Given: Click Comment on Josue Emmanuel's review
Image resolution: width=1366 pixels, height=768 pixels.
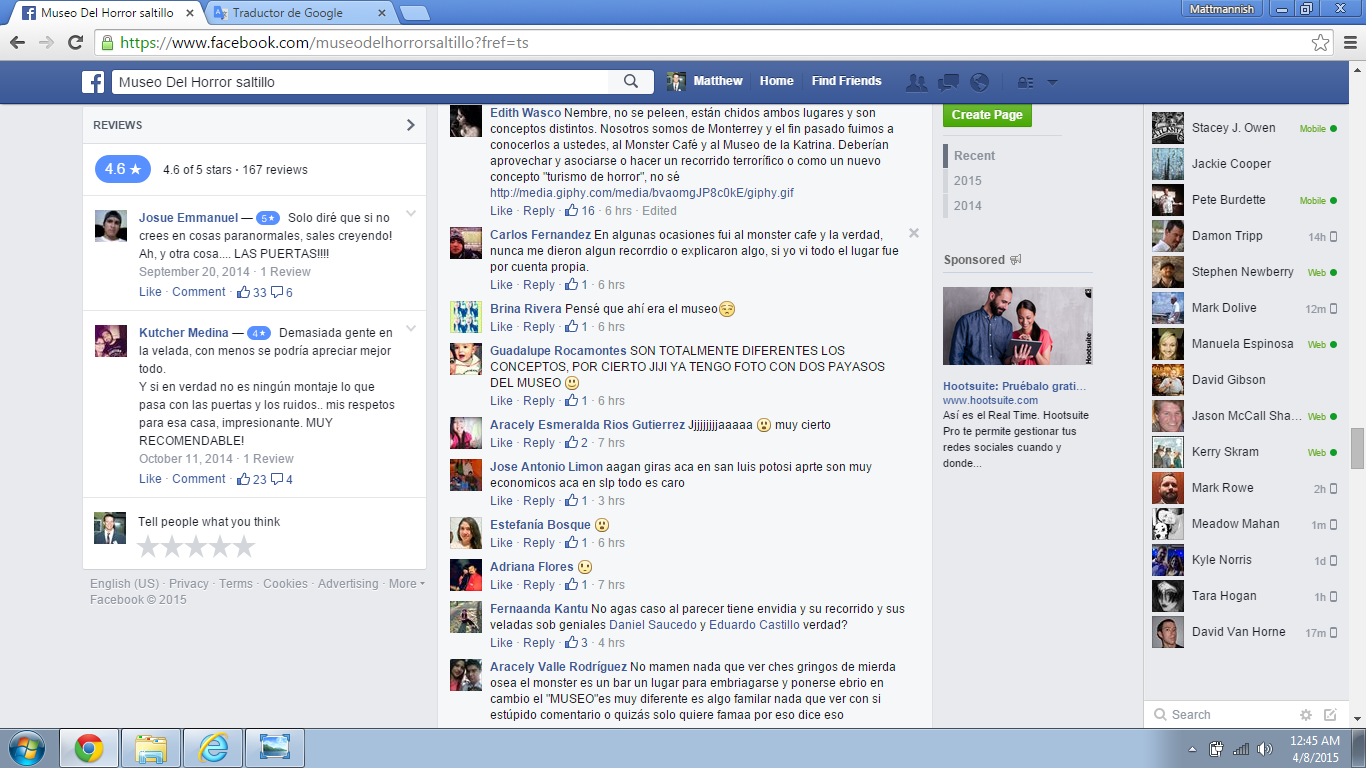Looking at the screenshot, I should click(x=199, y=292).
